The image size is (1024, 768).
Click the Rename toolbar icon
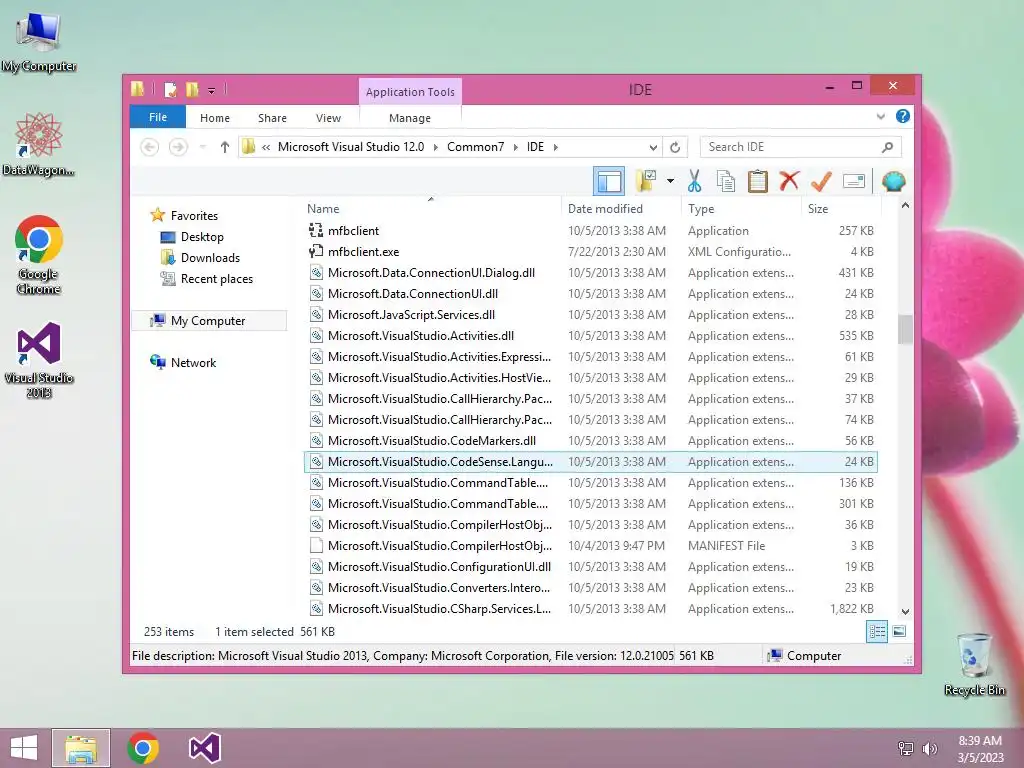coord(854,181)
